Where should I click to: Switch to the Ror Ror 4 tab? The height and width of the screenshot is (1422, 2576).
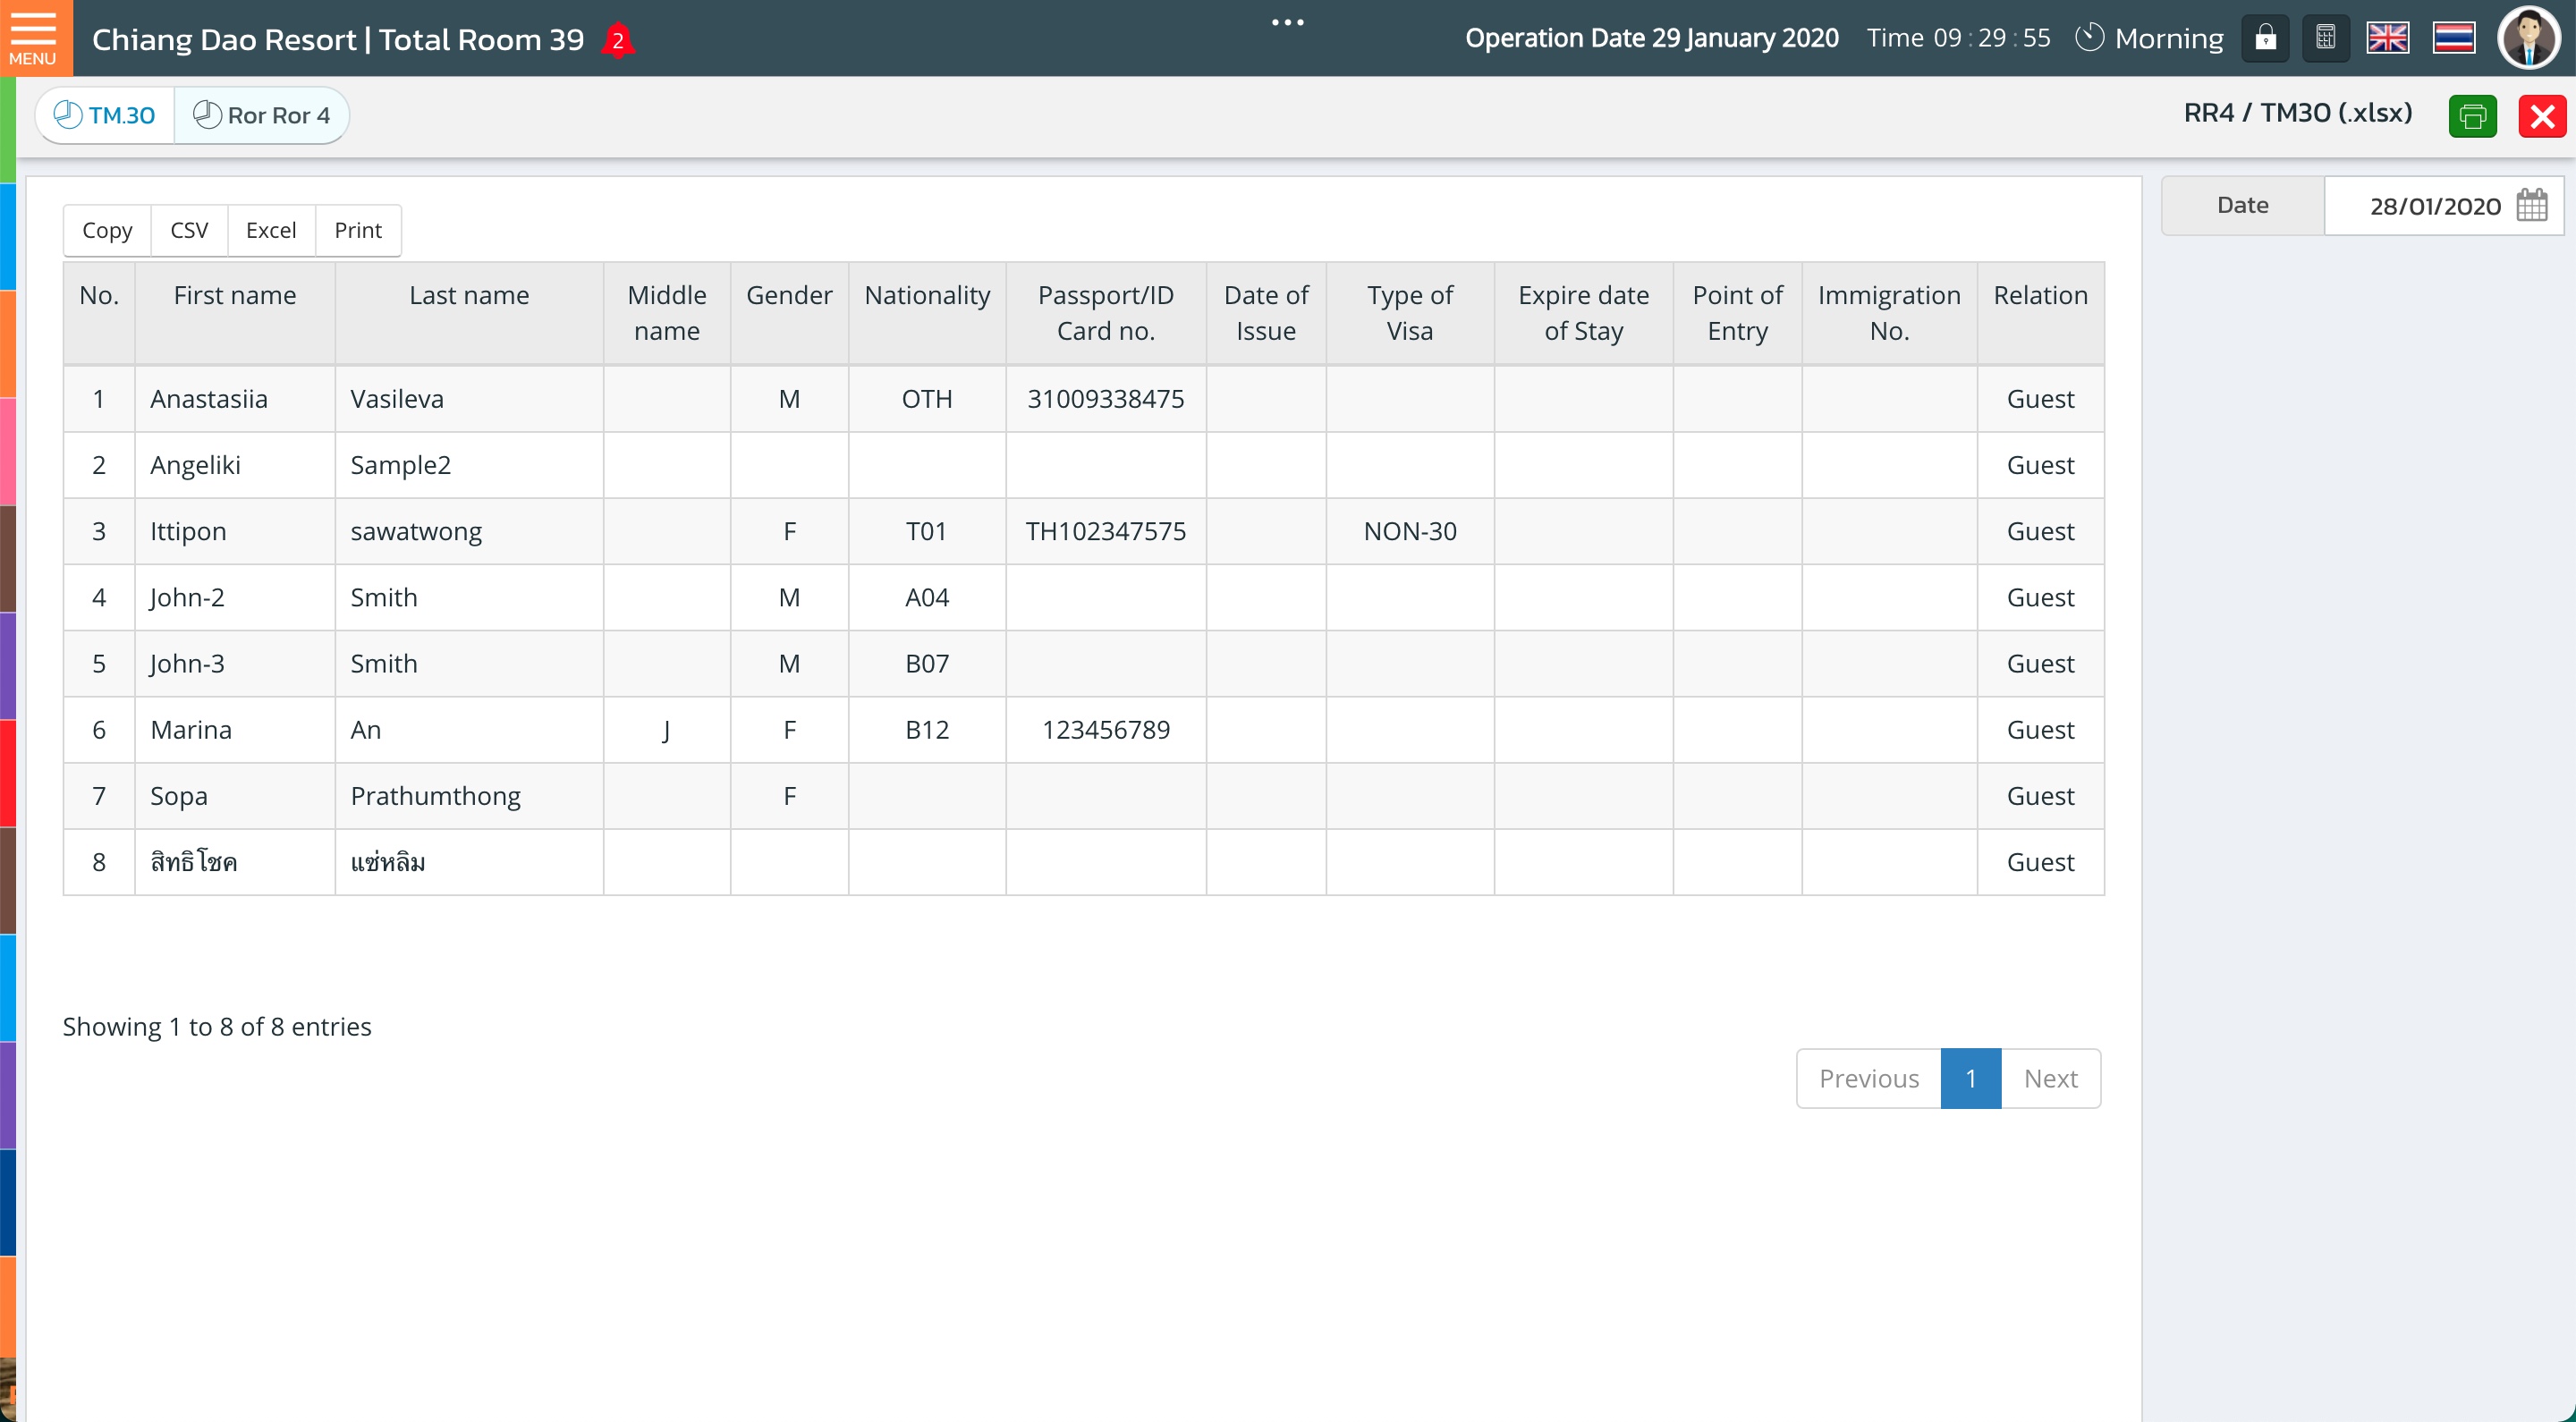[262, 115]
